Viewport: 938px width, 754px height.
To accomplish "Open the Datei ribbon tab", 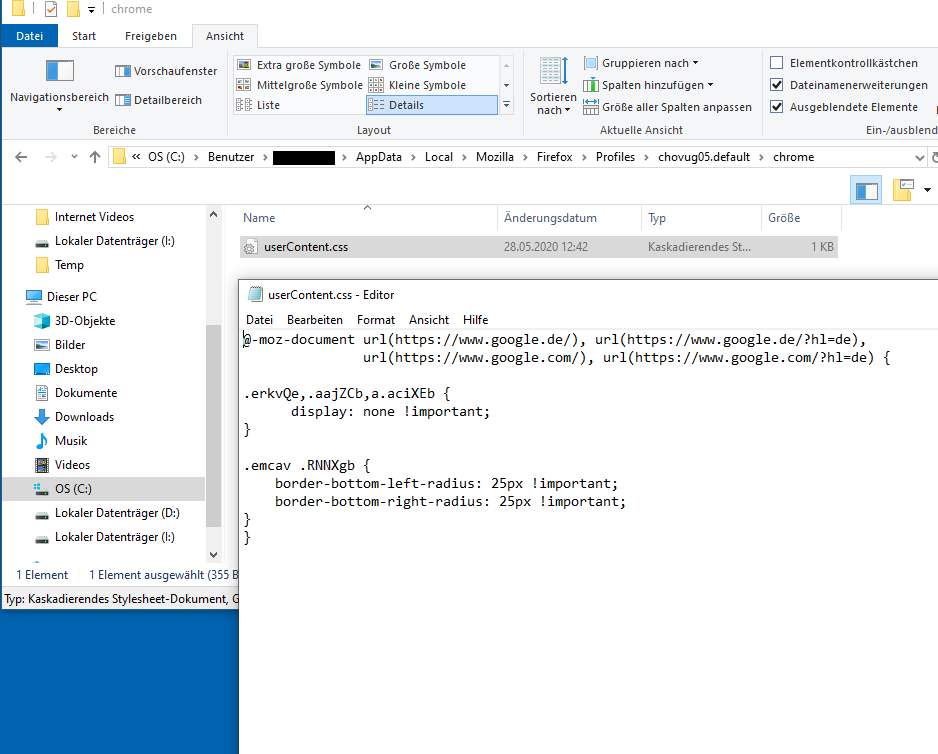I will (29, 36).
